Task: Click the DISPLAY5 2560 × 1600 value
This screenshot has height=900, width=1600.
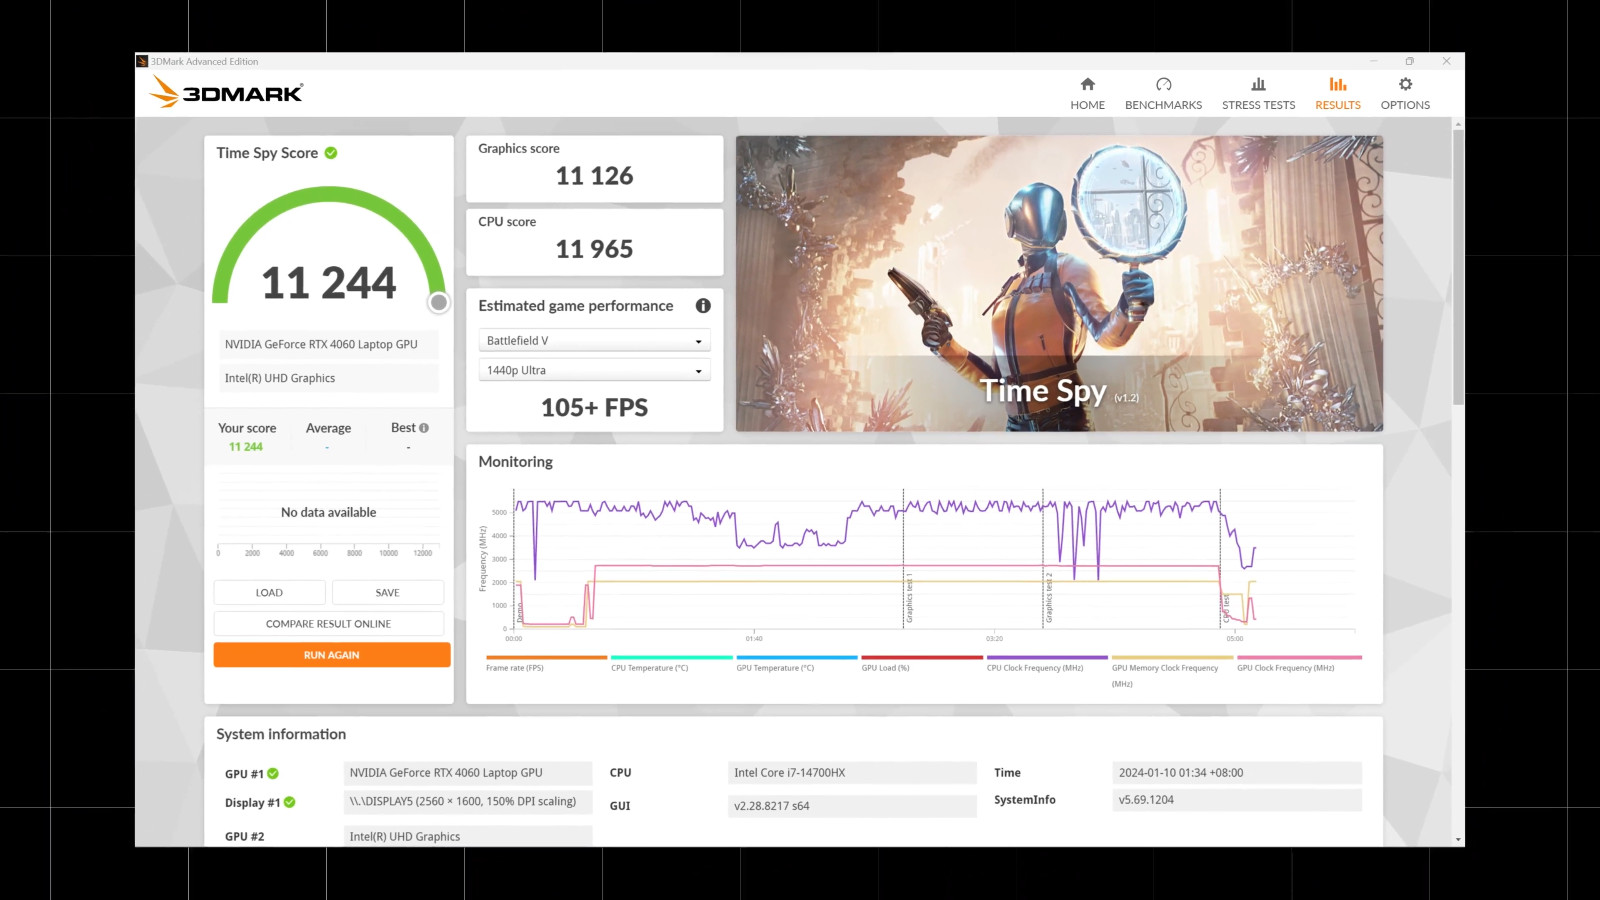Action: (x=468, y=802)
